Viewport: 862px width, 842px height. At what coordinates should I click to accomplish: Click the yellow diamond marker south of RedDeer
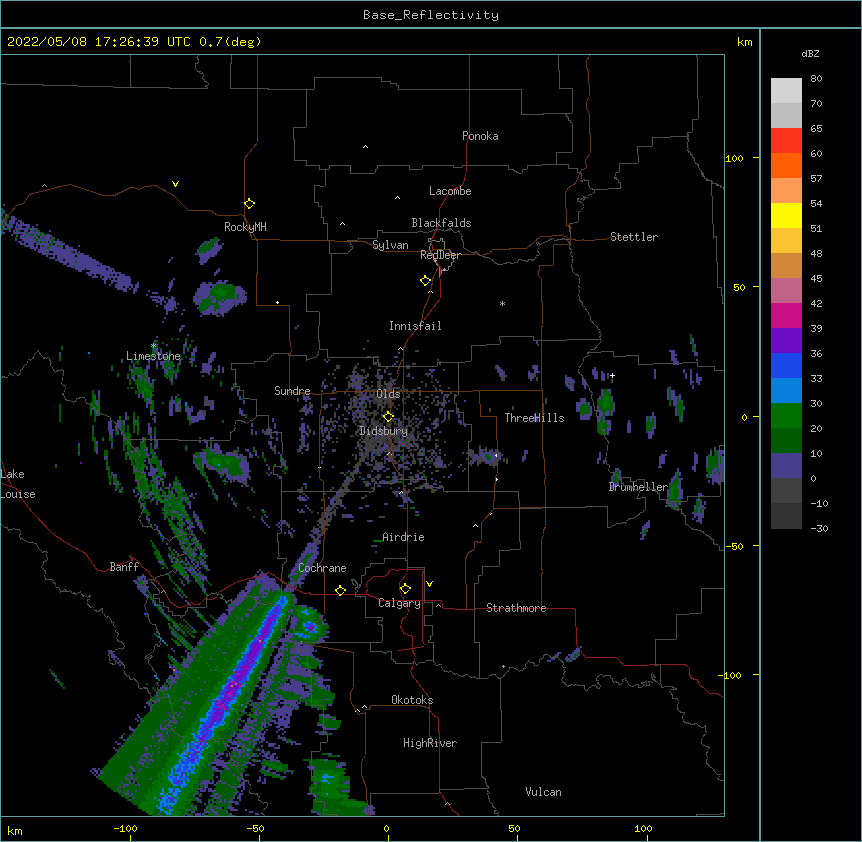[425, 281]
